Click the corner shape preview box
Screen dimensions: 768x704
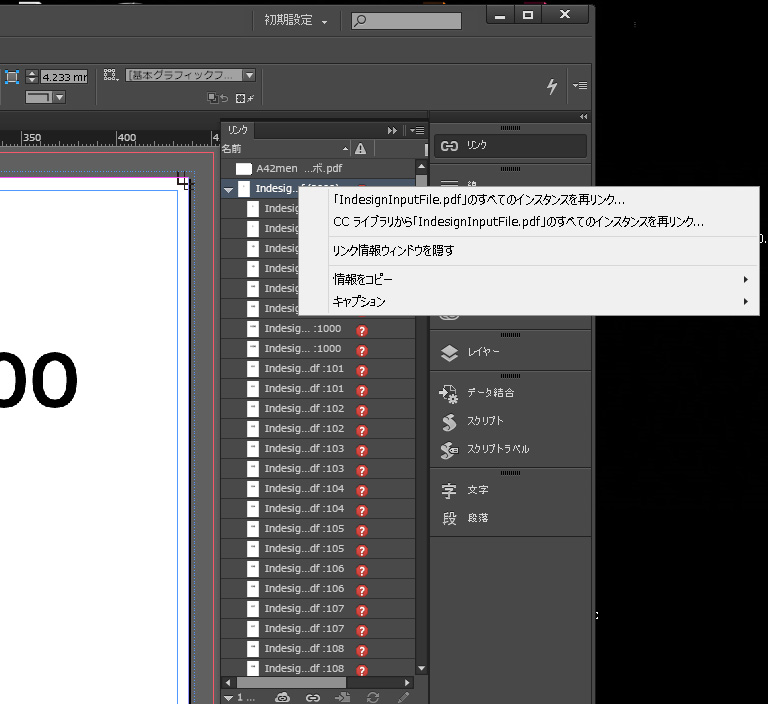pyautogui.click(x=39, y=97)
